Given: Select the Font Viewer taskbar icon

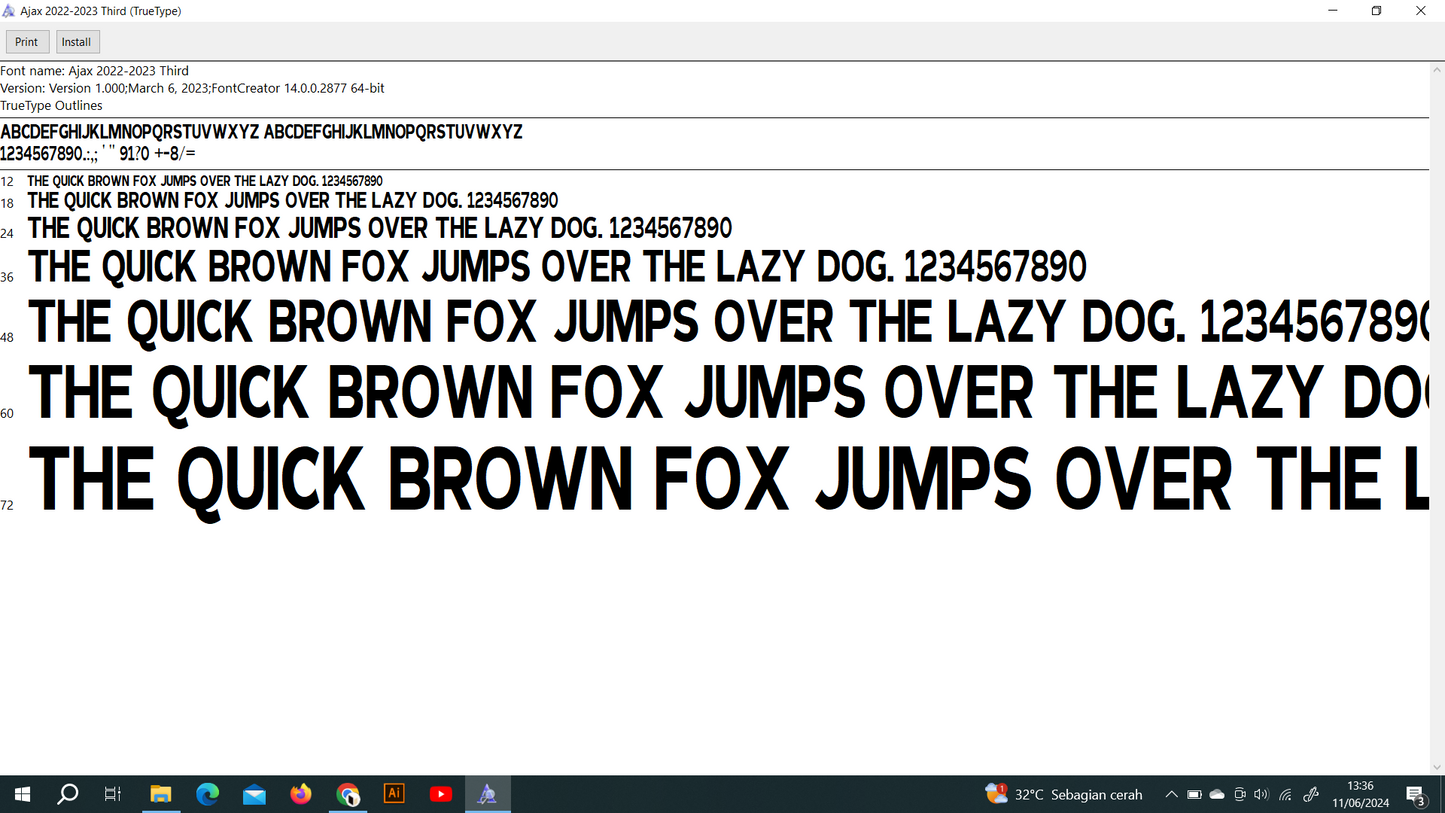Looking at the screenshot, I should coord(488,795).
